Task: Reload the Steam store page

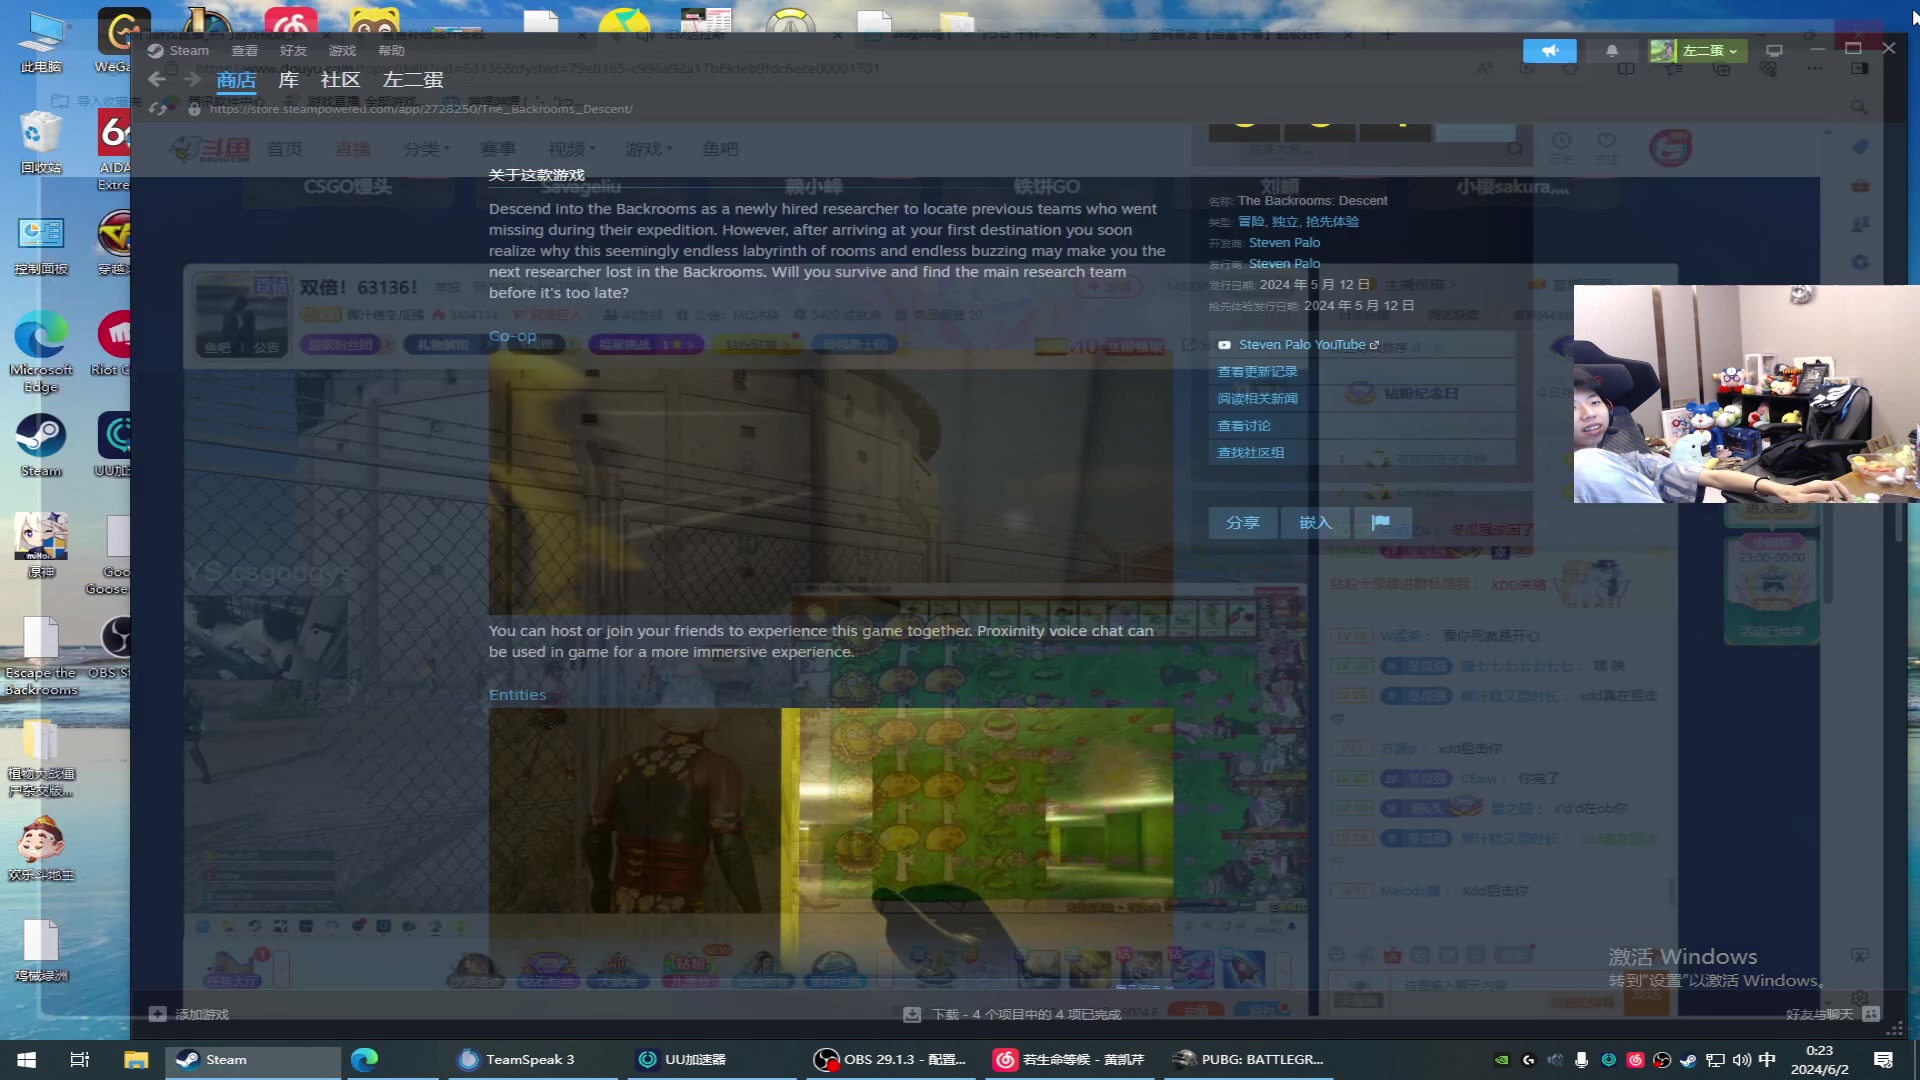Action: 158,109
